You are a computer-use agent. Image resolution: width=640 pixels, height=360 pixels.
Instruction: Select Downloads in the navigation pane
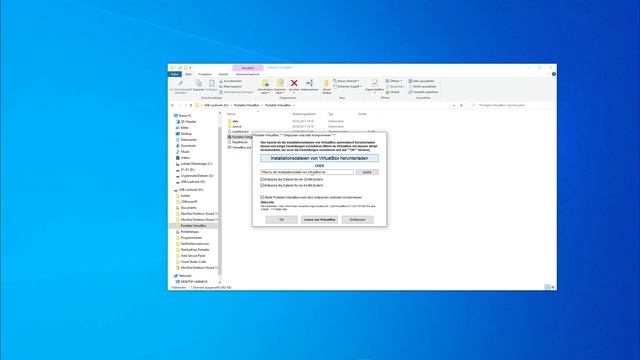[x=186, y=146]
